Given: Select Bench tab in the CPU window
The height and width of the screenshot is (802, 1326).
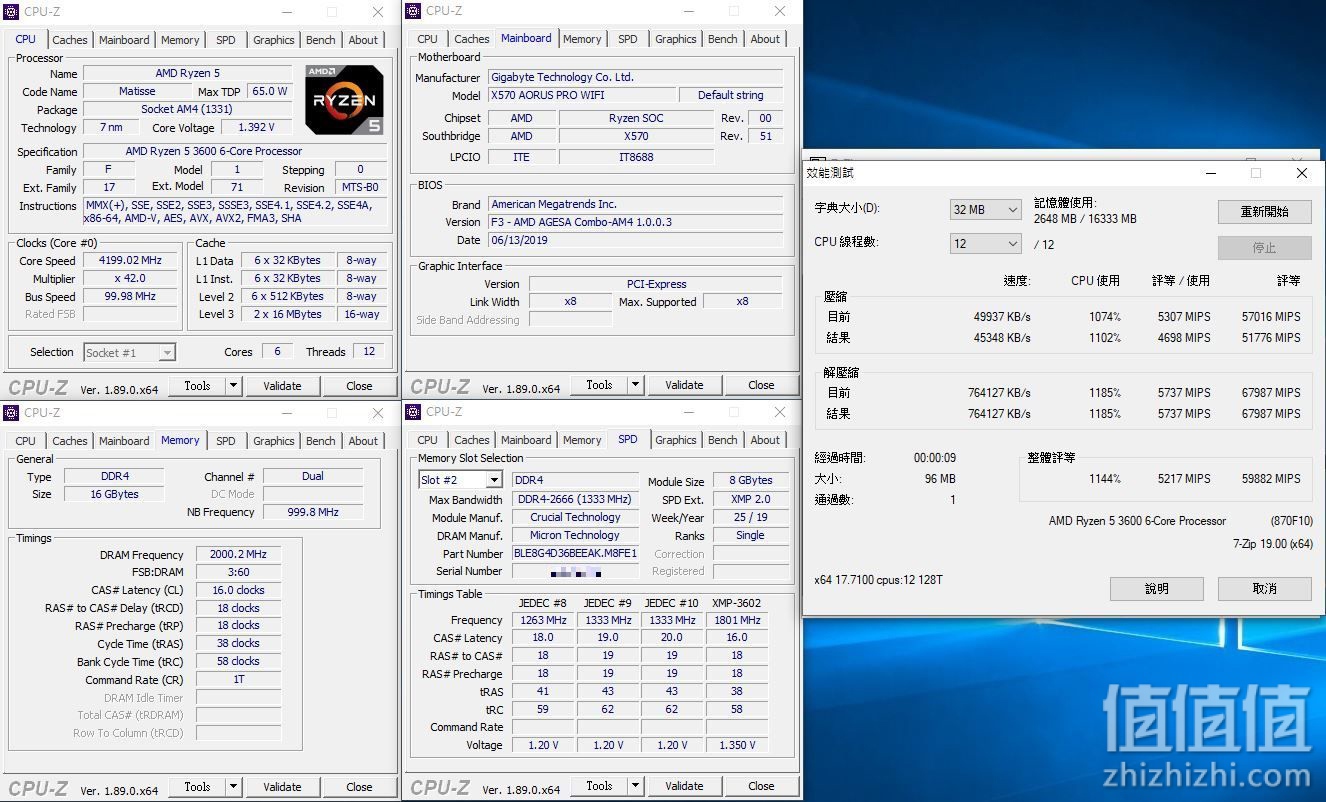Looking at the screenshot, I should (x=321, y=40).
